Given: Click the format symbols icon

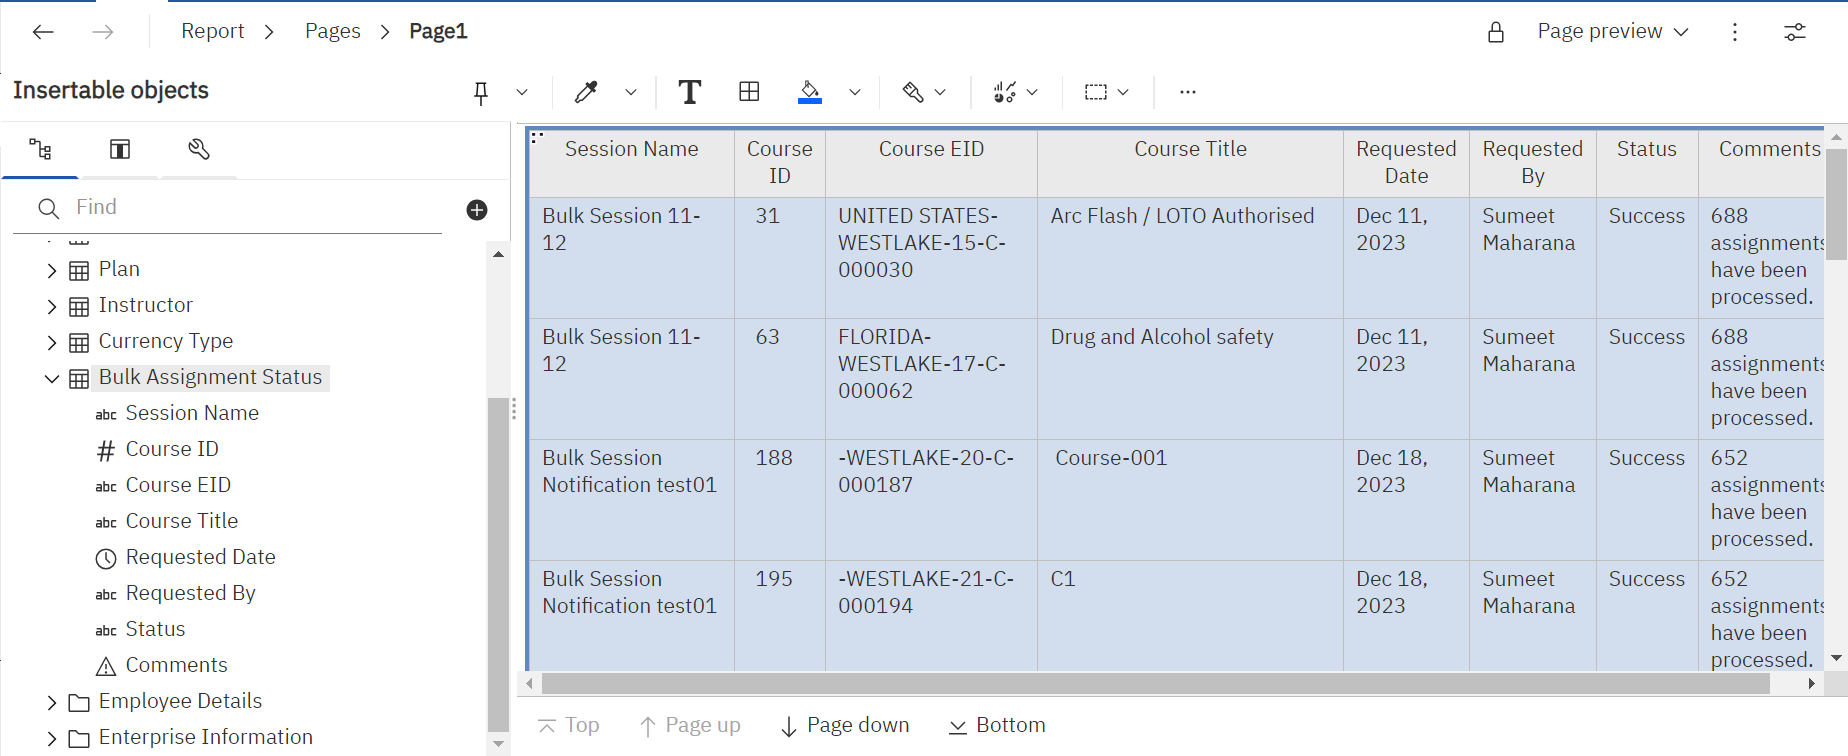Looking at the screenshot, I should [x=1004, y=92].
